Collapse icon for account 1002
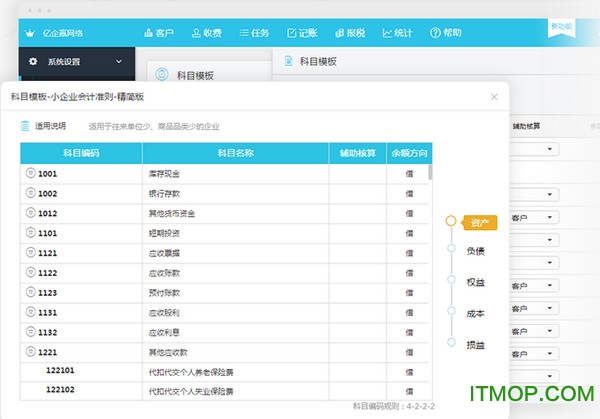The height and width of the screenshot is (419, 600). [31, 193]
